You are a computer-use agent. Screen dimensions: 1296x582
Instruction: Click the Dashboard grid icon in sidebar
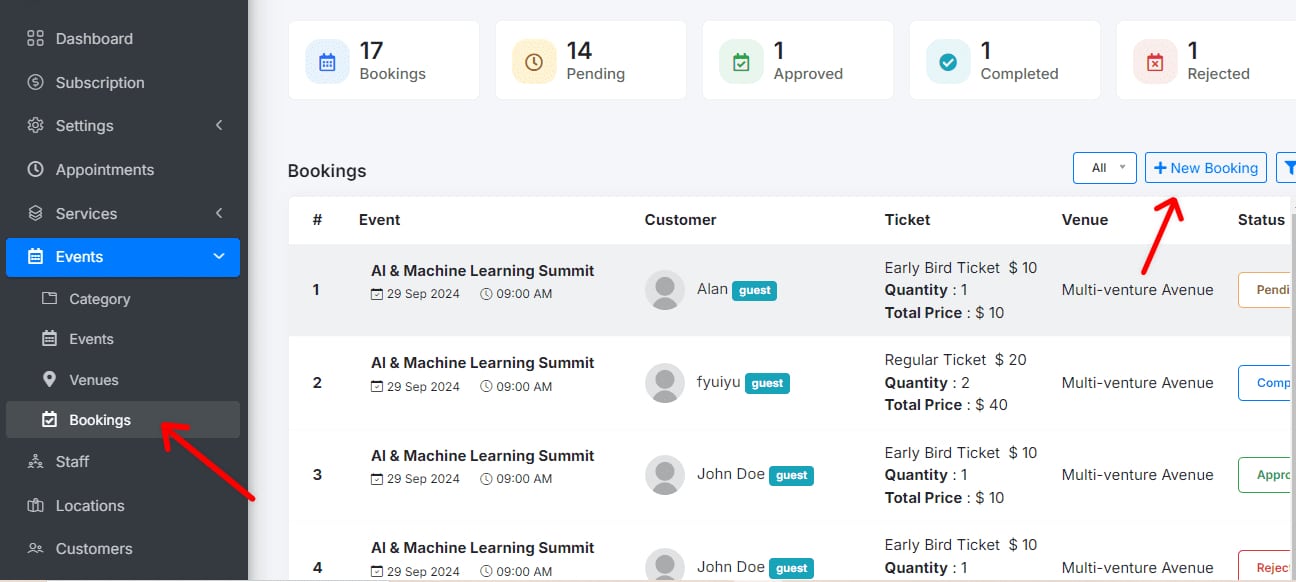pos(36,39)
